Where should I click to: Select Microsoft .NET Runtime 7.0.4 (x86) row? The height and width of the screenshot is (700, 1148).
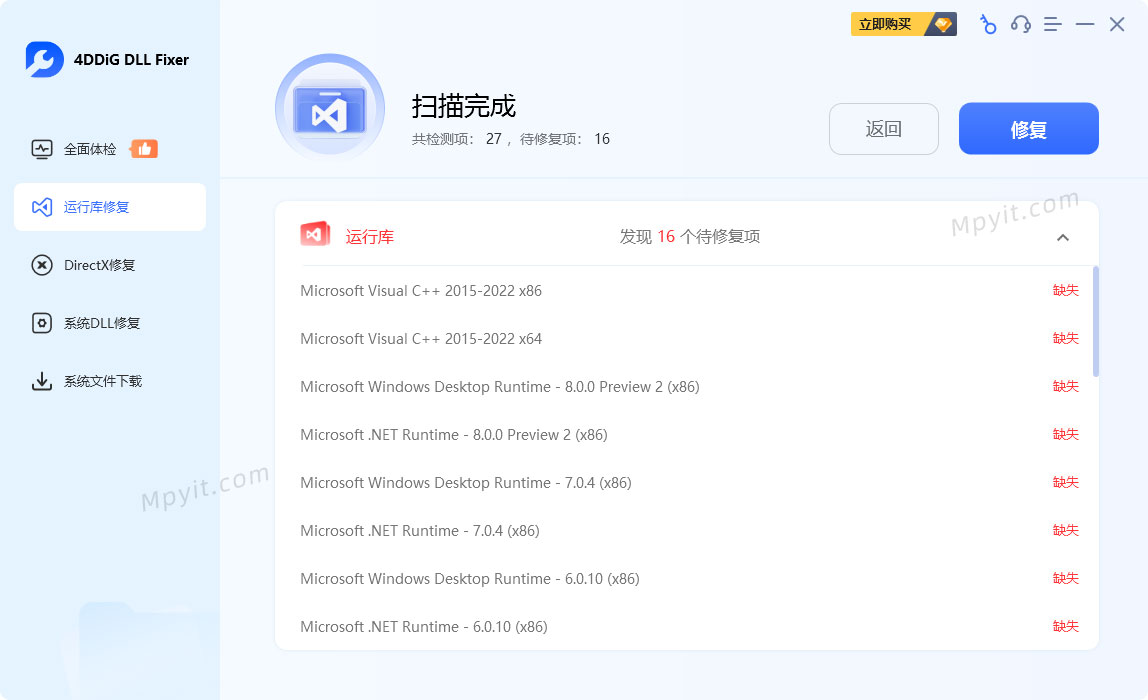(689, 530)
